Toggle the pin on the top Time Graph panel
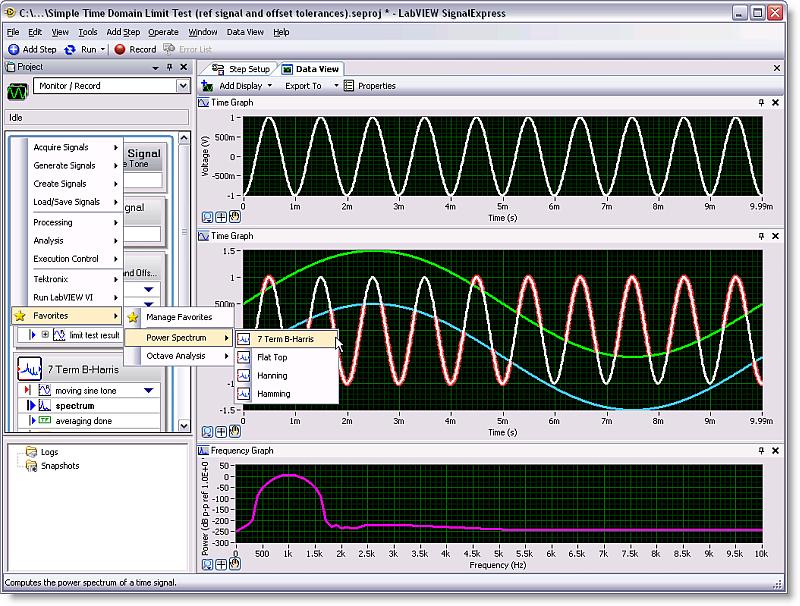 point(761,103)
